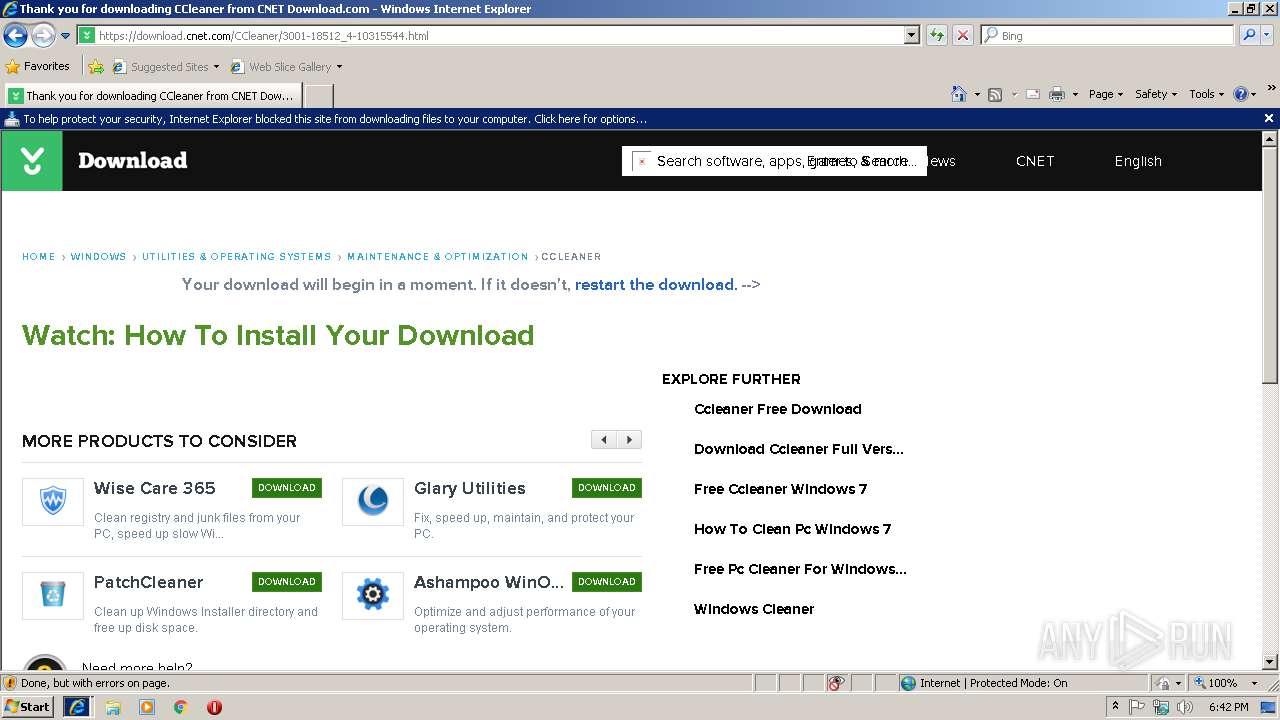This screenshot has height=720, width=1280.
Task: Click the Stop loading red X icon
Action: pyautogui.click(x=962, y=35)
